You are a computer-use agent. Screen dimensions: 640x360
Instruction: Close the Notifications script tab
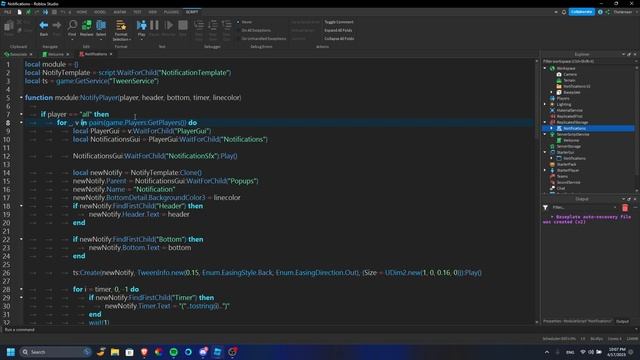tap(111, 54)
